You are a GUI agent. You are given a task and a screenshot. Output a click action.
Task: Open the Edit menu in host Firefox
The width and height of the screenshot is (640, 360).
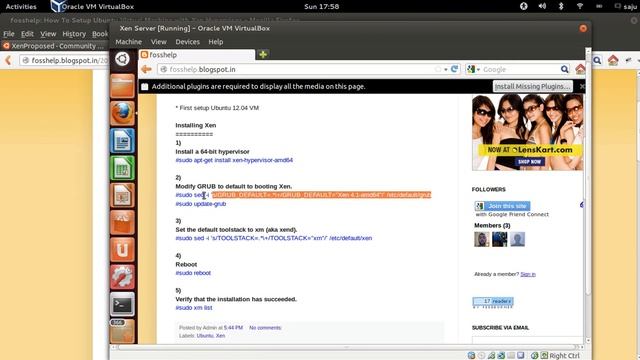click(27, 34)
